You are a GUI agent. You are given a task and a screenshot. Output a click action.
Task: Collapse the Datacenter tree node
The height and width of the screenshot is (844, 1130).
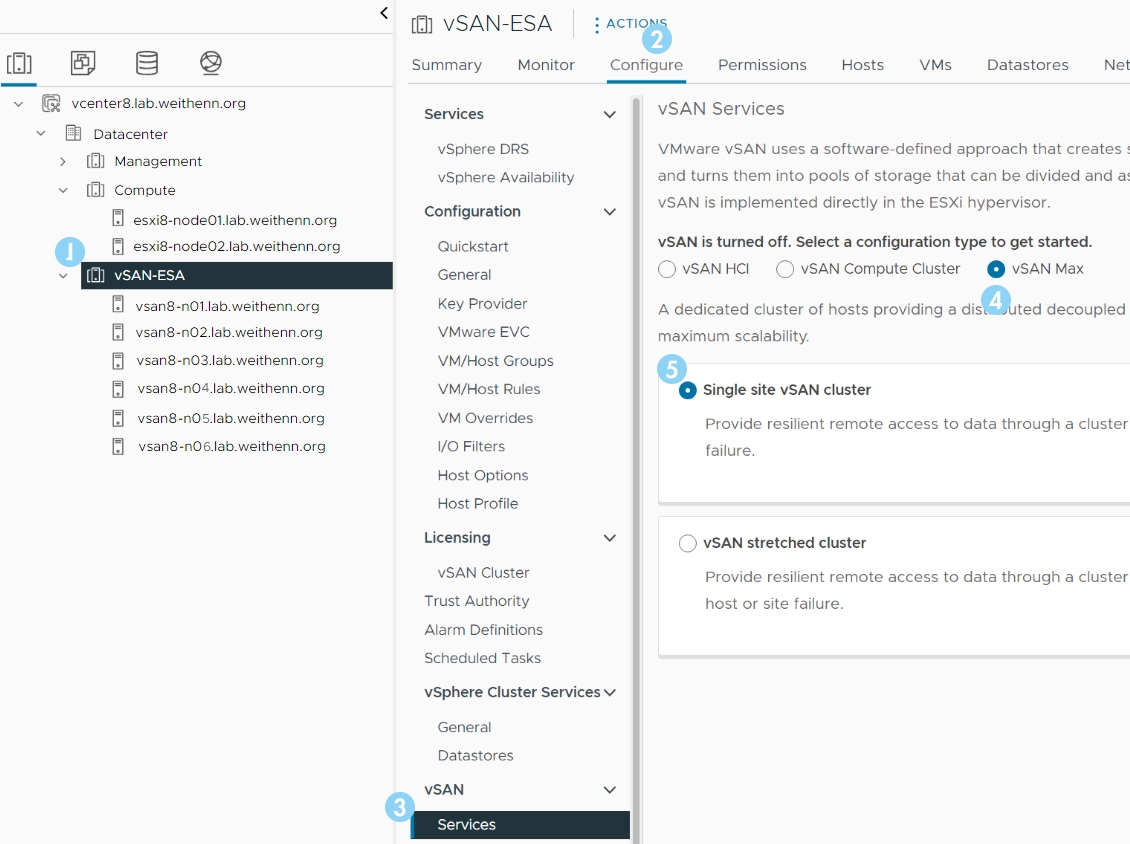pyautogui.click(x=41, y=133)
